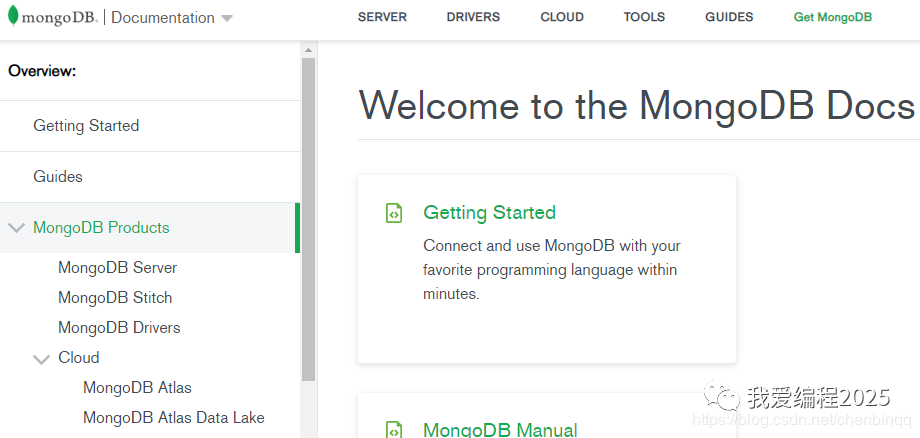Click the MongoDB Manual card icon
920x438 pixels.
[x=394, y=429]
